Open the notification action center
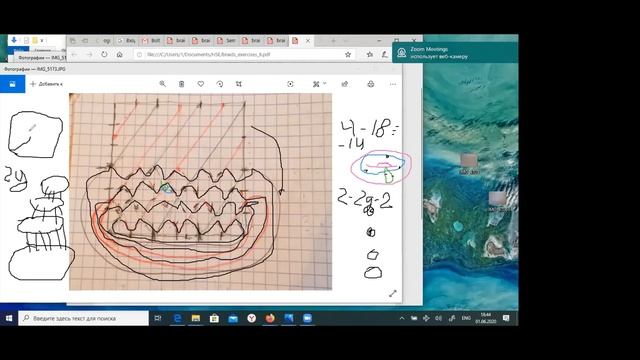The height and width of the screenshot is (360, 640). tap(507, 318)
